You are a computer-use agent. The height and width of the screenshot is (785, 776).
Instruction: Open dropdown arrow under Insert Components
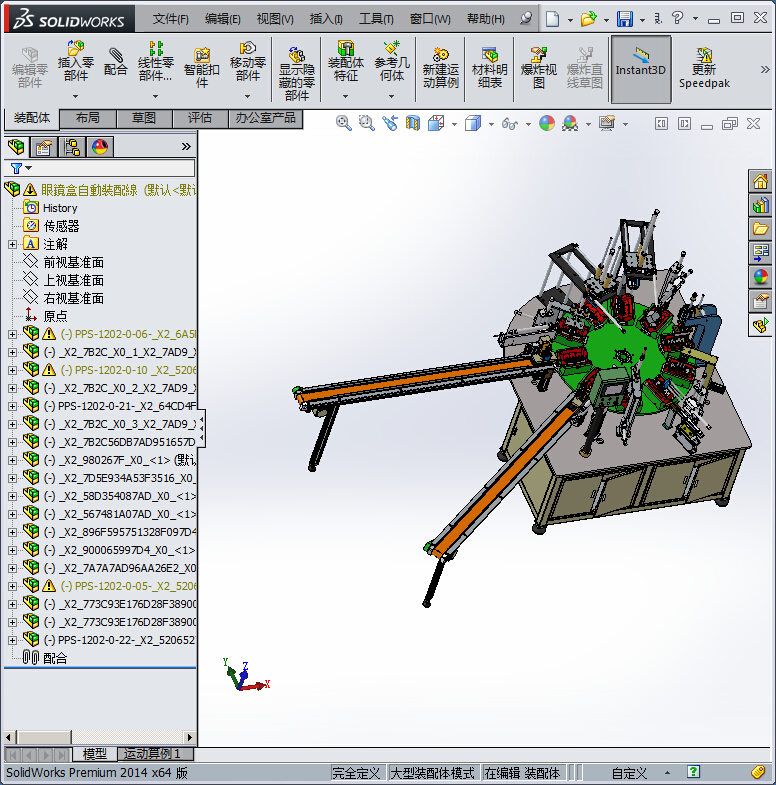pos(76,96)
